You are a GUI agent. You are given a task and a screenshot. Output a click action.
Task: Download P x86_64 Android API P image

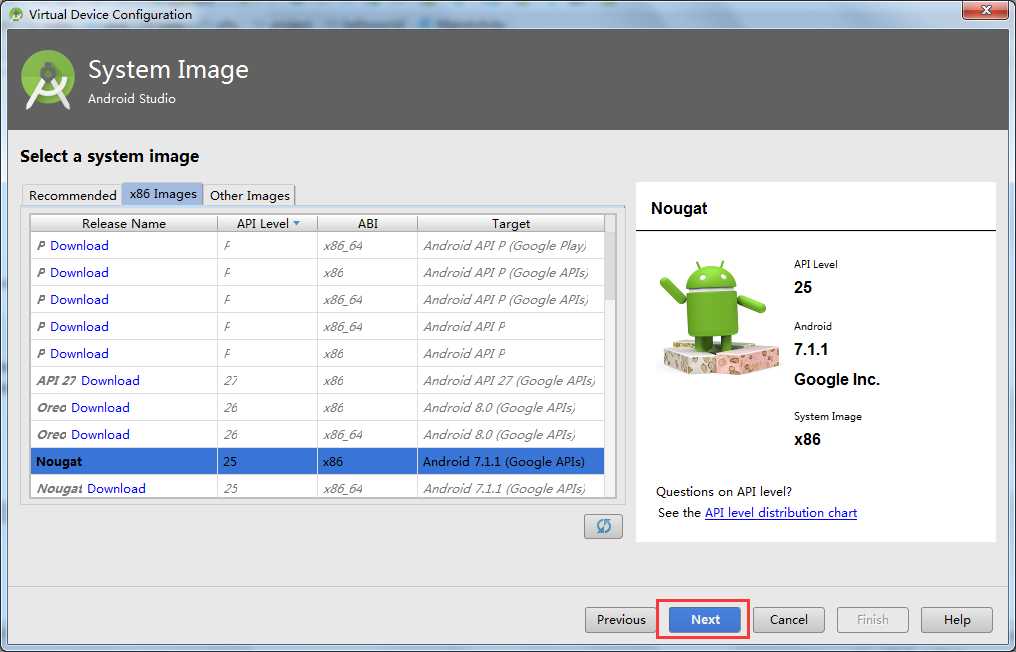[x=79, y=327]
